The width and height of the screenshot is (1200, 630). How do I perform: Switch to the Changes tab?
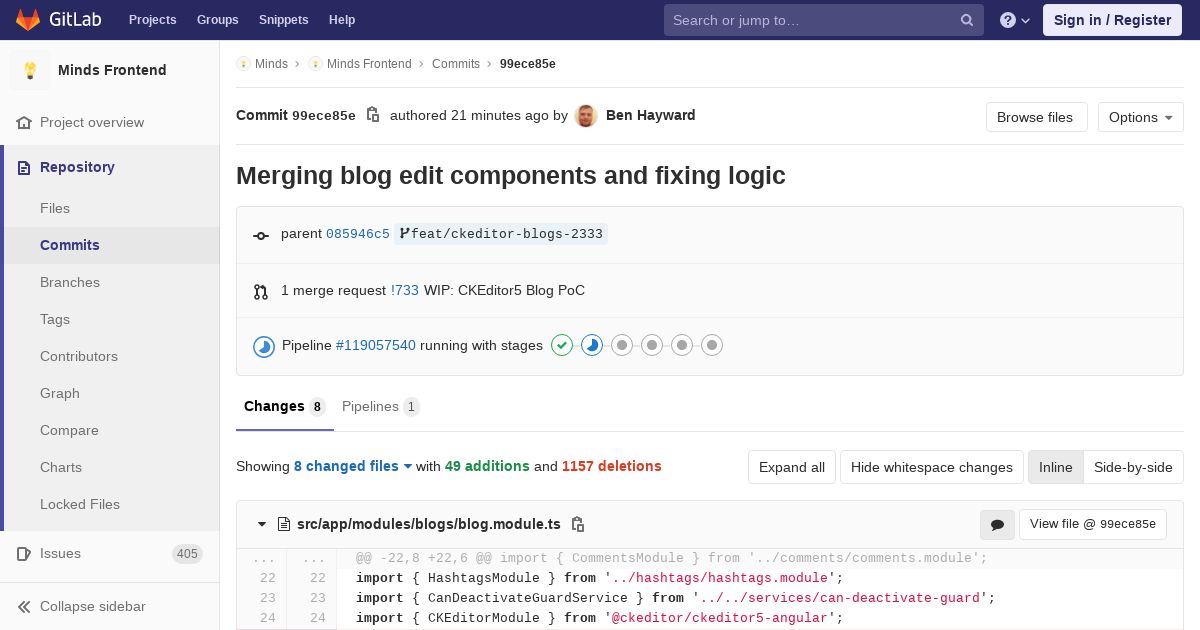coord(285,407)
